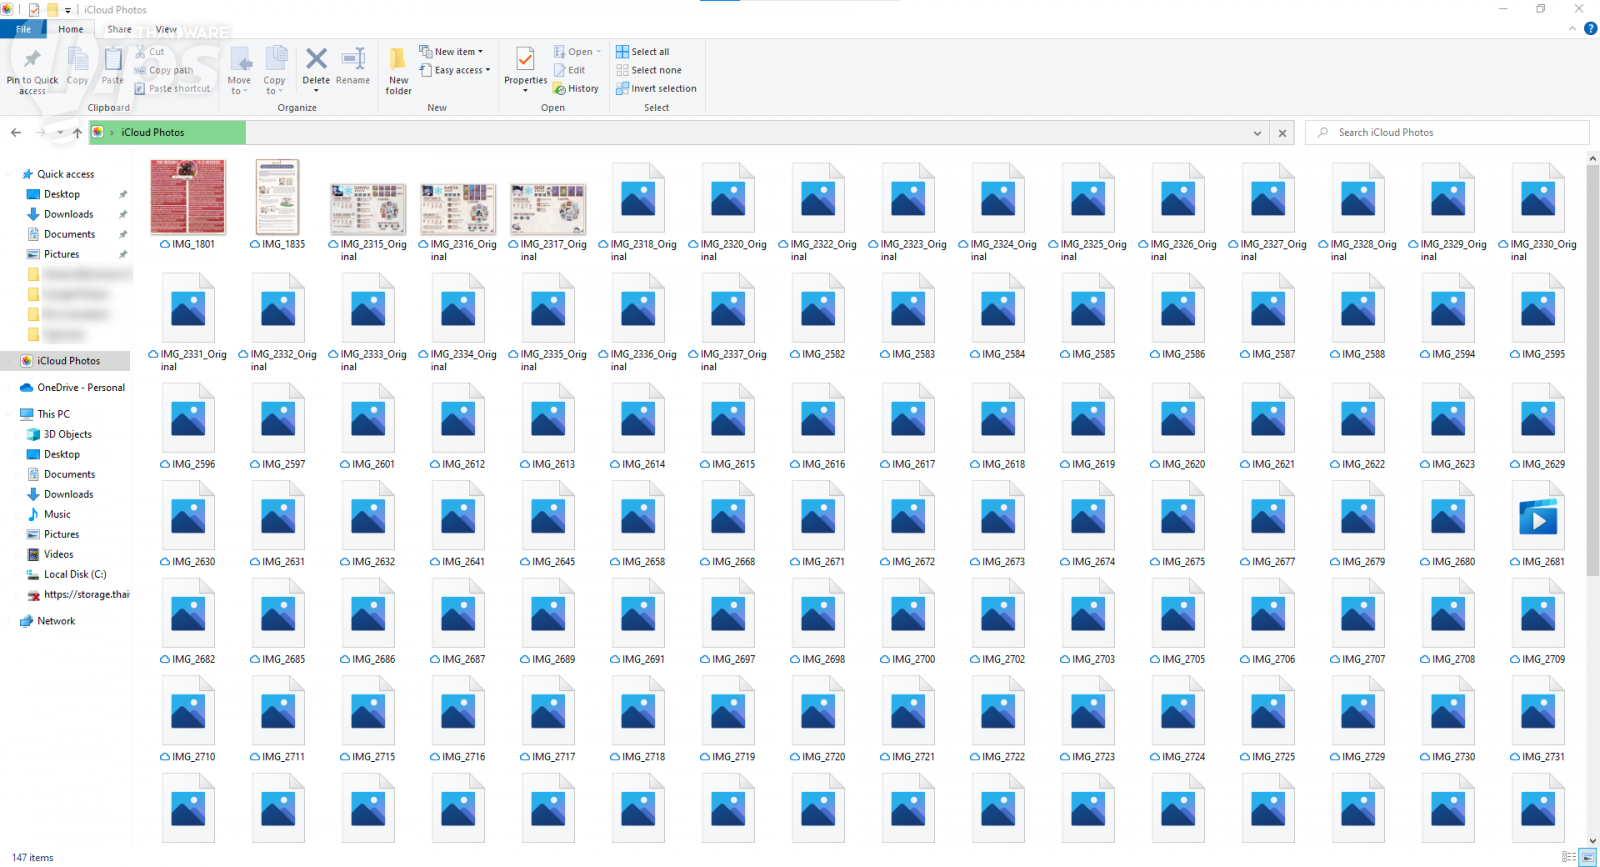Screen dimensions: 1600x867
Task: Open the Easy access dropdown
Action: click(x=455, y=70)
